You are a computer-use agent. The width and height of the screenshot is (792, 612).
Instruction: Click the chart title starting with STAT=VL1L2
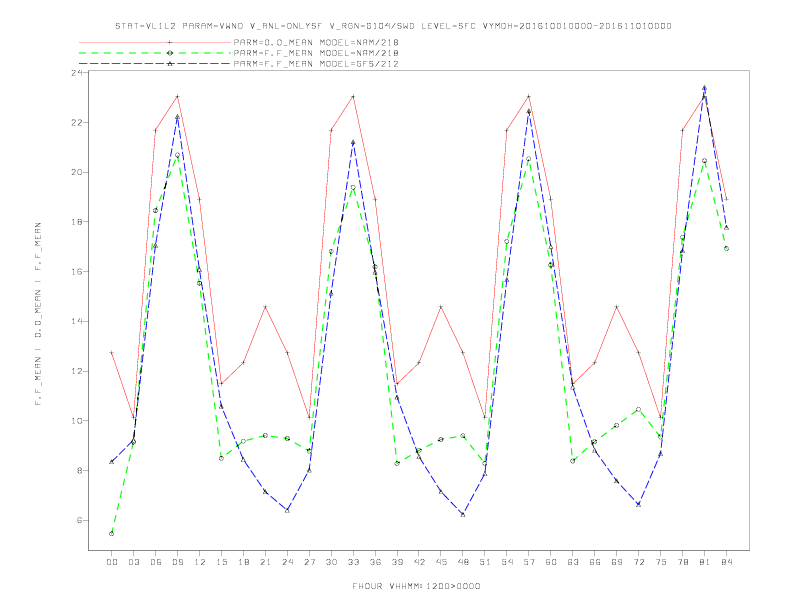click(x=393, y=26)
